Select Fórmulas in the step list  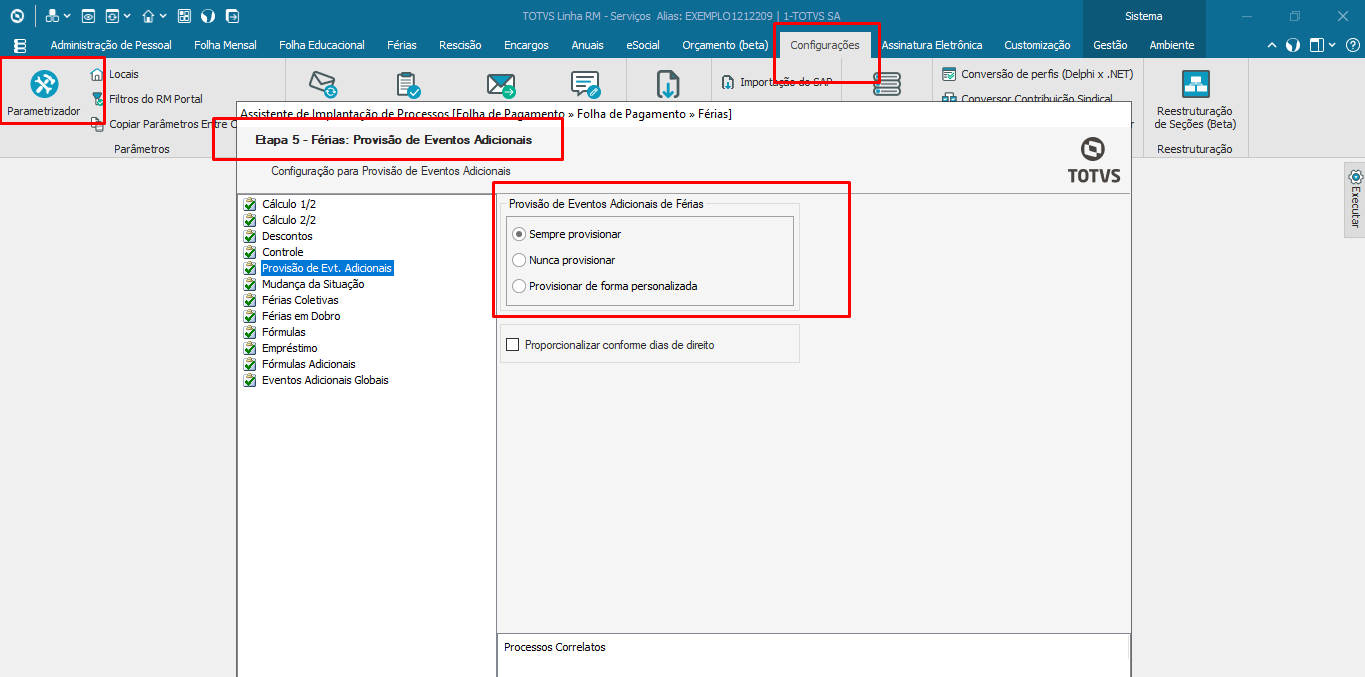pos(284,332)
